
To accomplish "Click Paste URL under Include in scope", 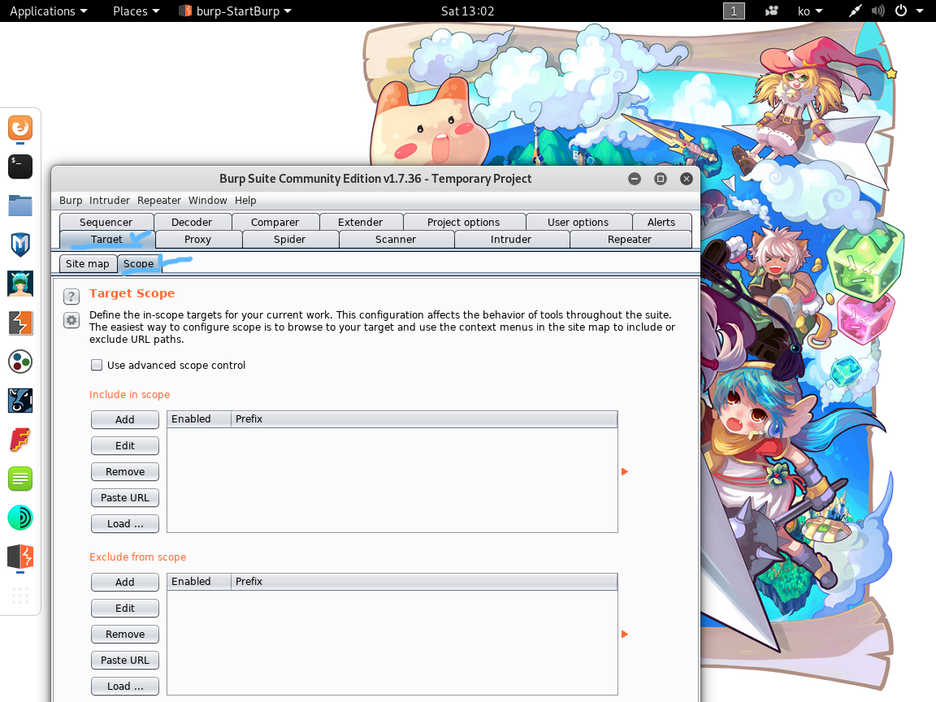I will [x=125, y=498].
